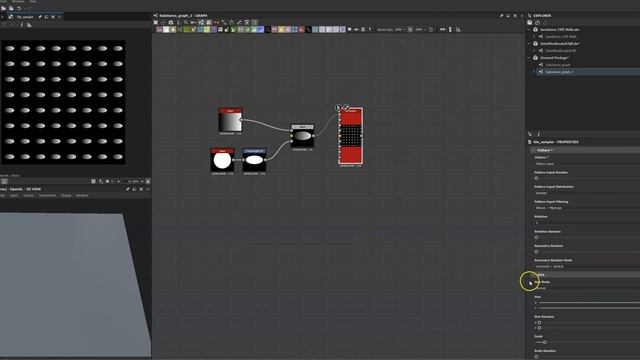This screenshot has width=640, height=360.
Task: Open the Pattern dropdown in Properties
Action: tap(587, 164)
